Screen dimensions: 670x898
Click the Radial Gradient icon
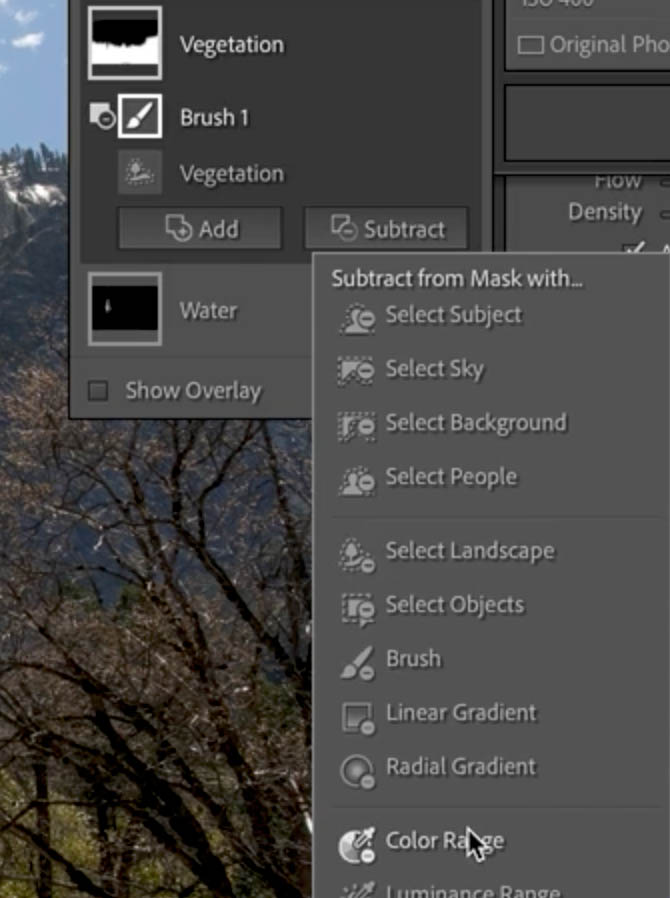358,771
